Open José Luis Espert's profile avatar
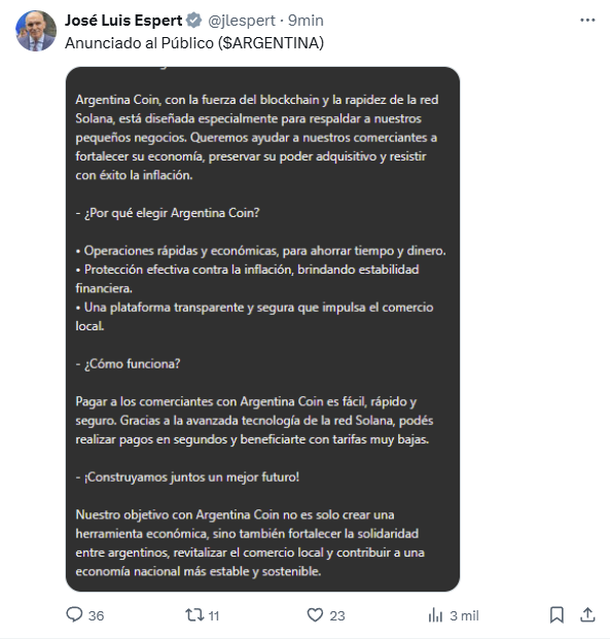610x639 pixels. (35, 31)
